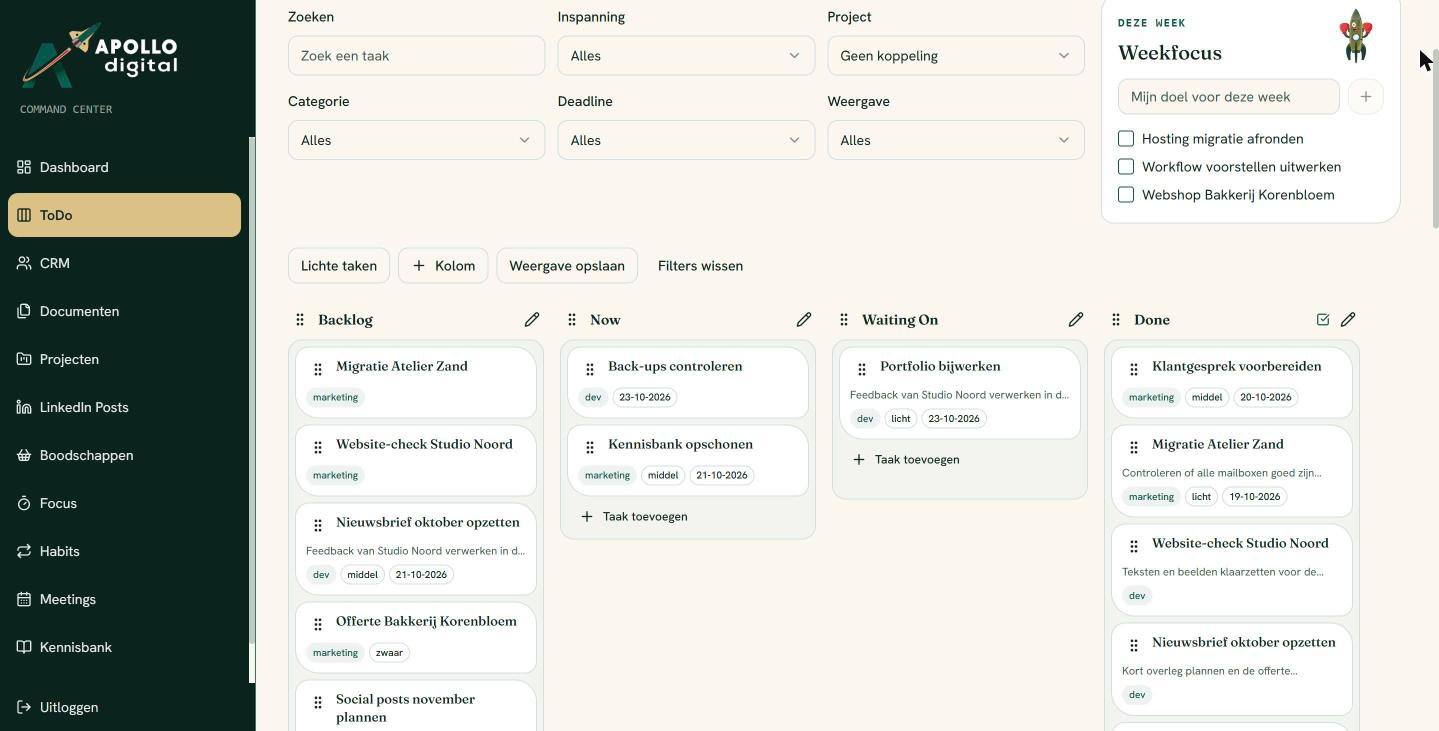This screenshot has height=731, width=1439.
Task: Click the page vertical scrollbar
Action: [x=1435, y=140]
